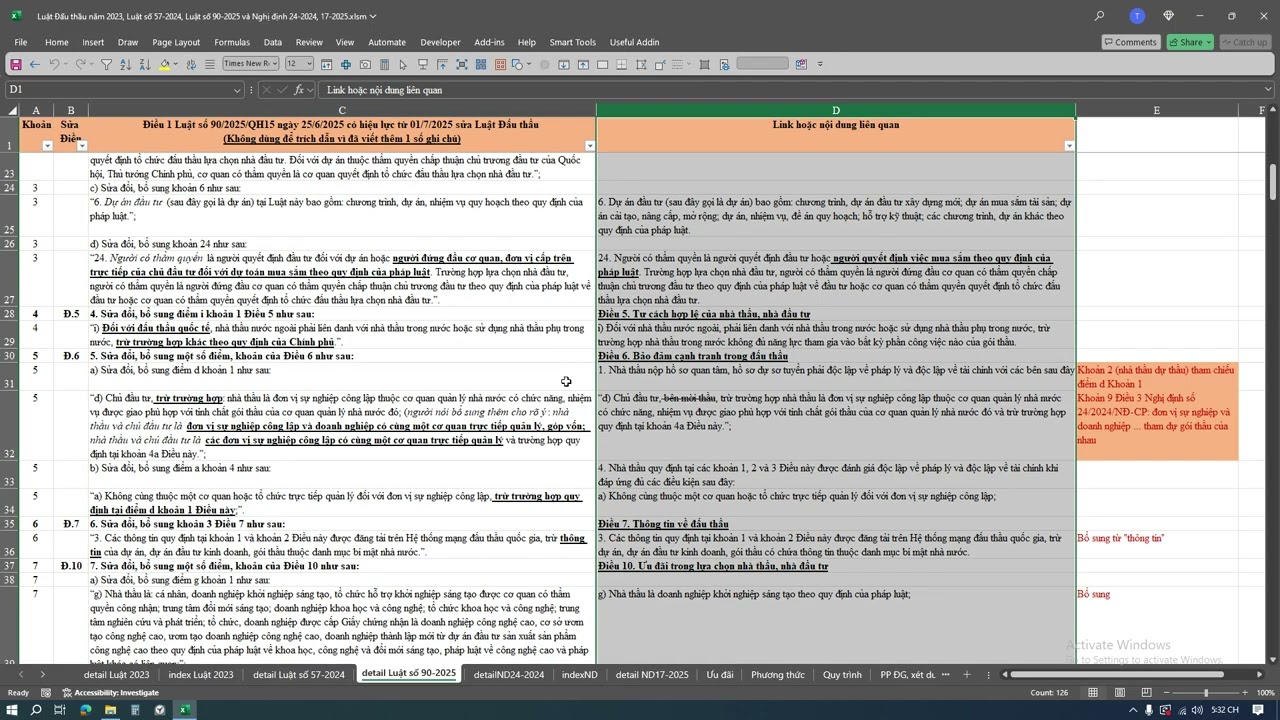Click the colorful add-in icon beside the grey box
The width and height of the screenshot is (1280, 720).
(802, 64)
